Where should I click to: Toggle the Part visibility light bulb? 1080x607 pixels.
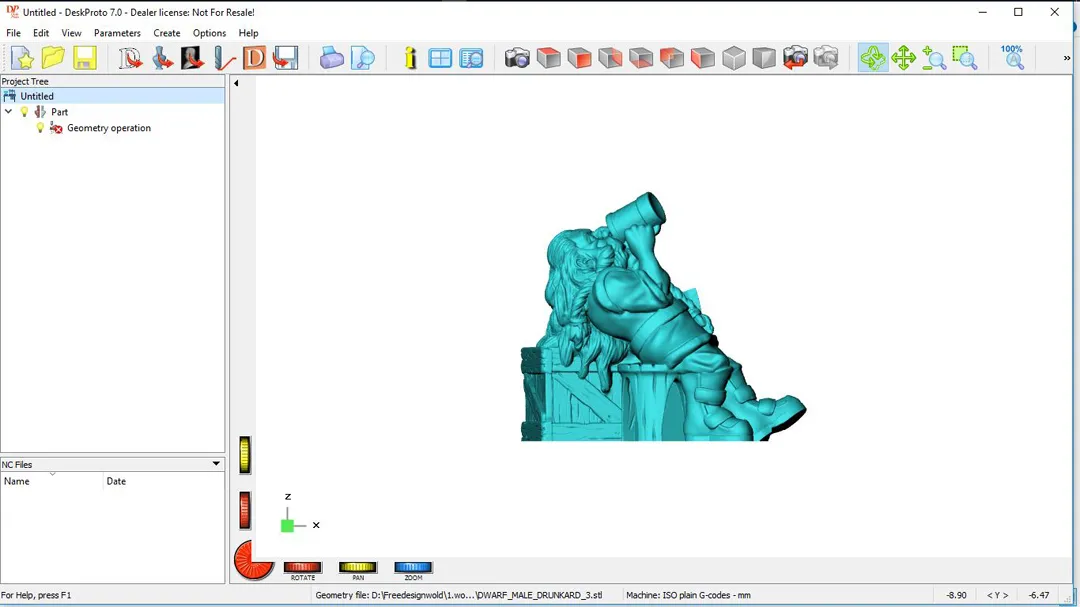25,112
